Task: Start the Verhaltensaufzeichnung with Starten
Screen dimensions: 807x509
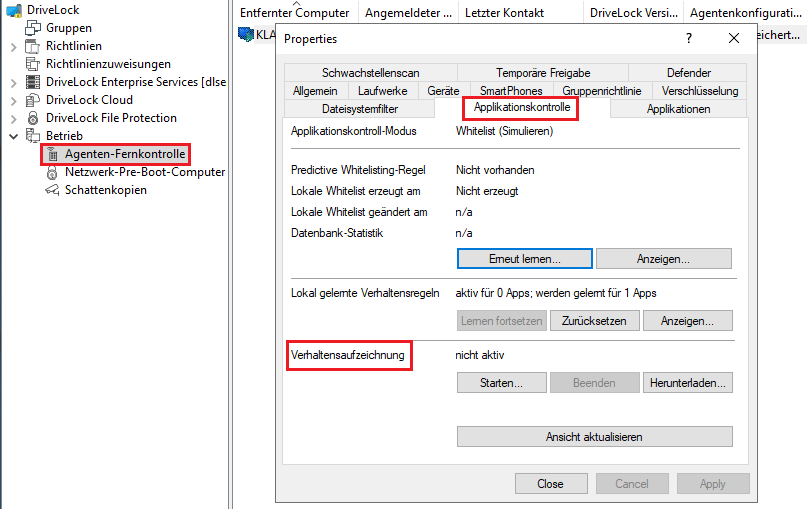Action: click(x=501, y=382)
